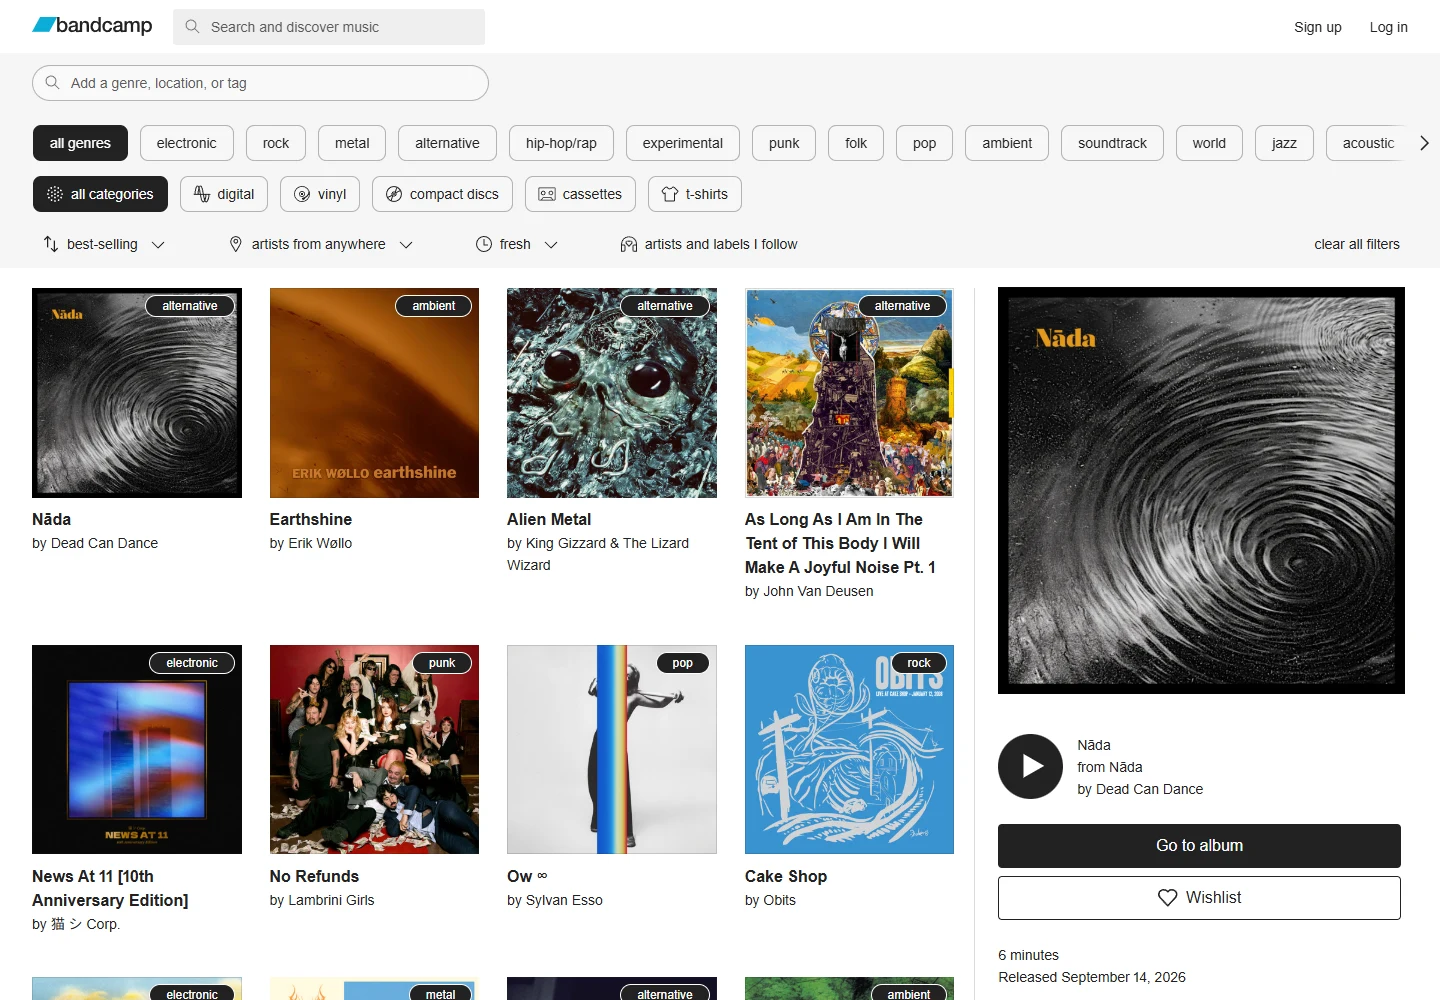This screenshot has width=1440, height=1000.
Task: Filter by hip-hop/rap genre
Action: [x=561, y=143]
